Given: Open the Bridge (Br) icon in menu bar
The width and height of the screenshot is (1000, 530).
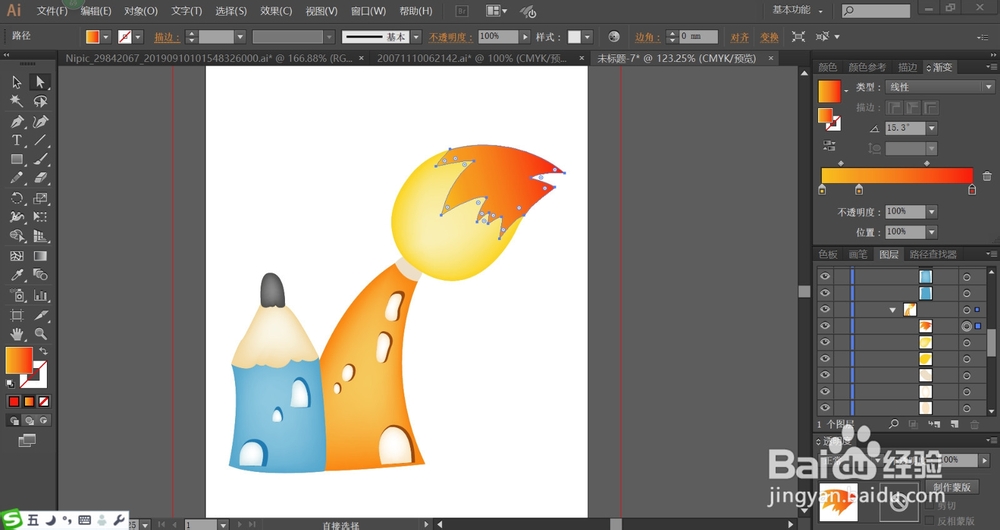Looking at the screenshot, I should click(462, 11).
